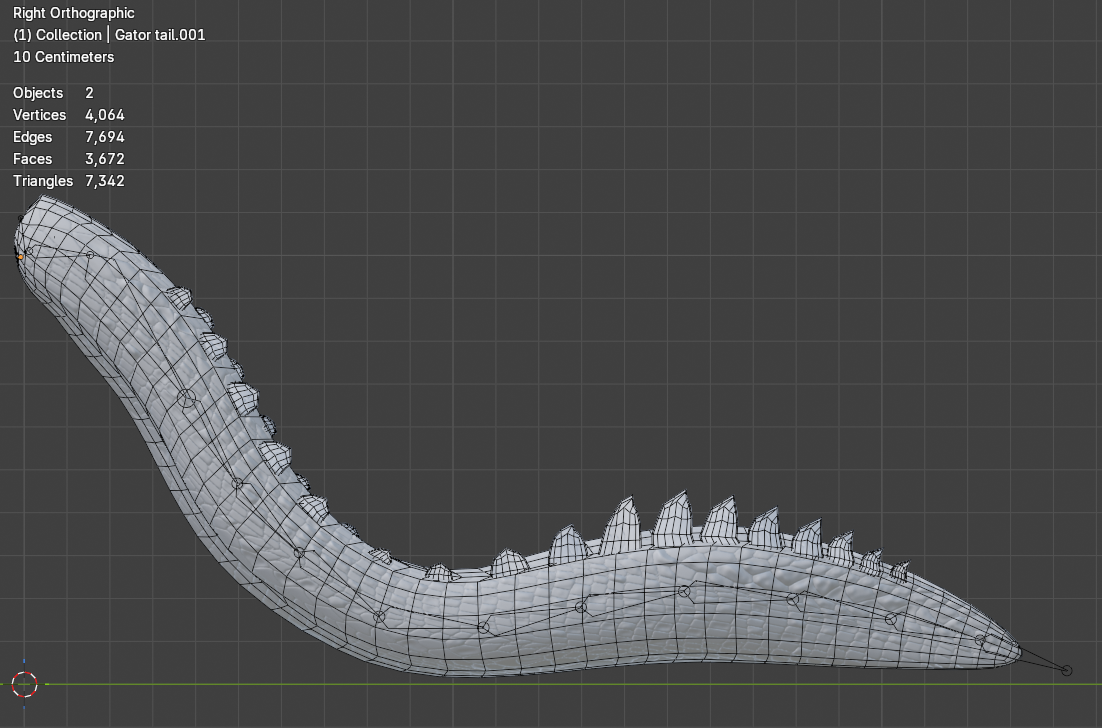Click the orange object origin dot
Image resolution: width=1102 pixels, height=728 pixels.
tap(20, 257)
